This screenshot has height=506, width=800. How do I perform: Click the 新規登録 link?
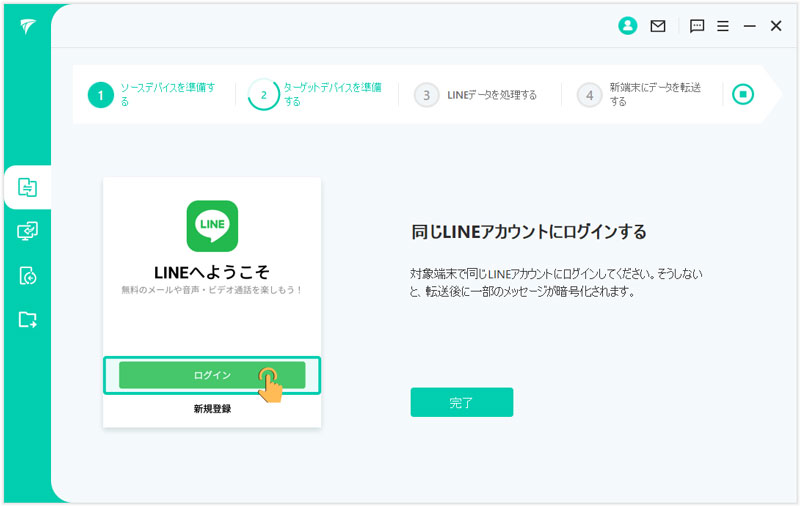212,409
